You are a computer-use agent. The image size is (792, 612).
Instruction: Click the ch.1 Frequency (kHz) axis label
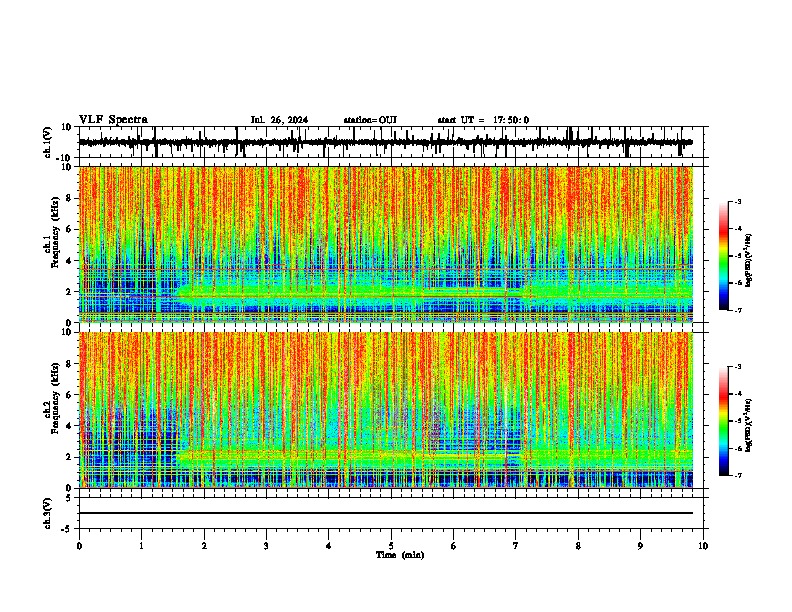point(53,232)
